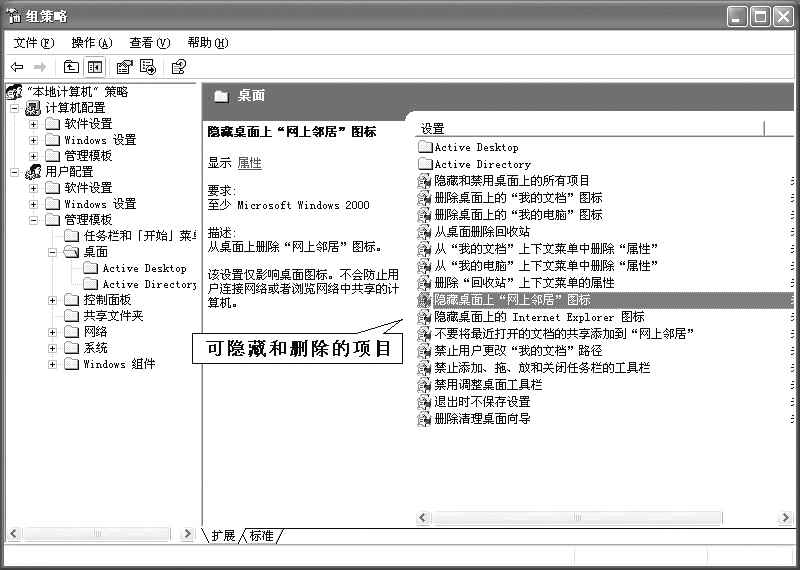Click the 任务栏和「开始」菜单 folder icon
This screenshot has width=800, height=570.
[71, 236]
